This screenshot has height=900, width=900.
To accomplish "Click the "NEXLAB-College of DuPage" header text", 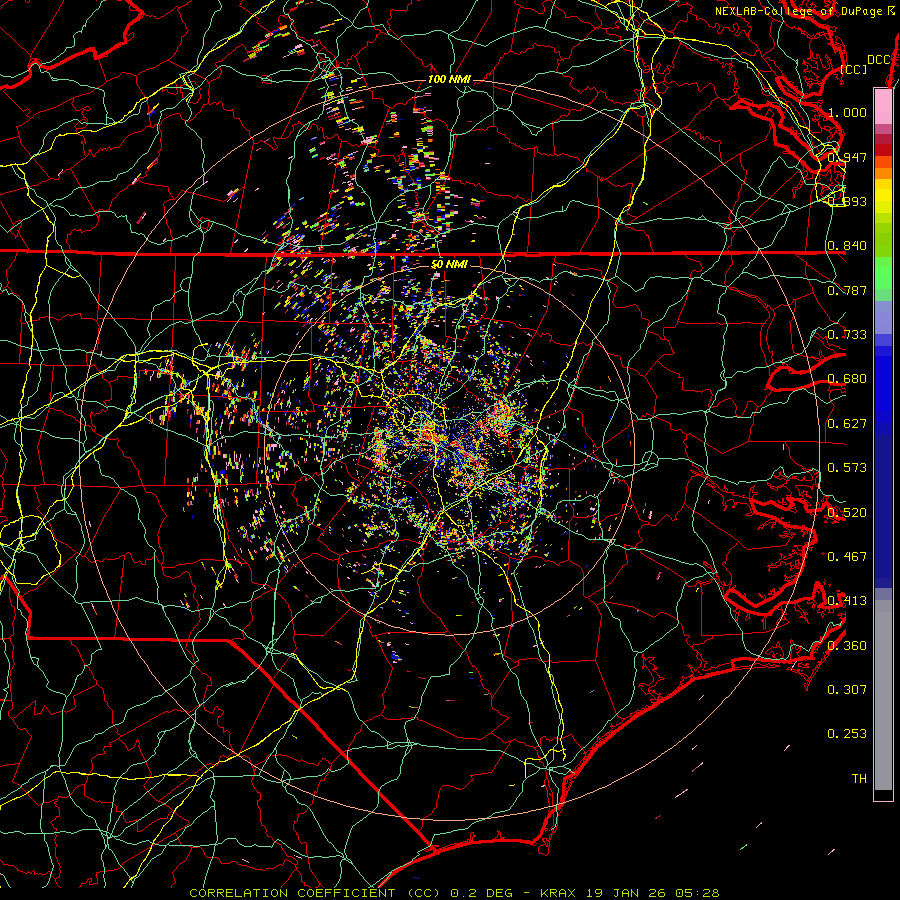I will tap(798, 11).
